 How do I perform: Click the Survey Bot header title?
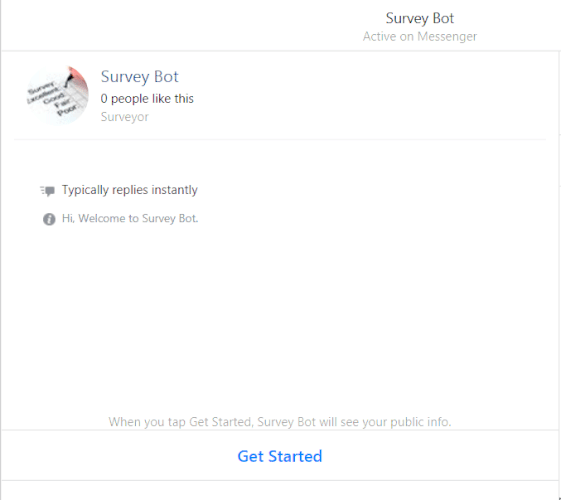point(420,18)
